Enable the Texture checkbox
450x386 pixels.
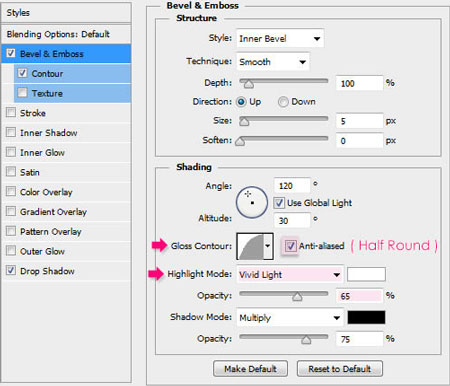22,92
